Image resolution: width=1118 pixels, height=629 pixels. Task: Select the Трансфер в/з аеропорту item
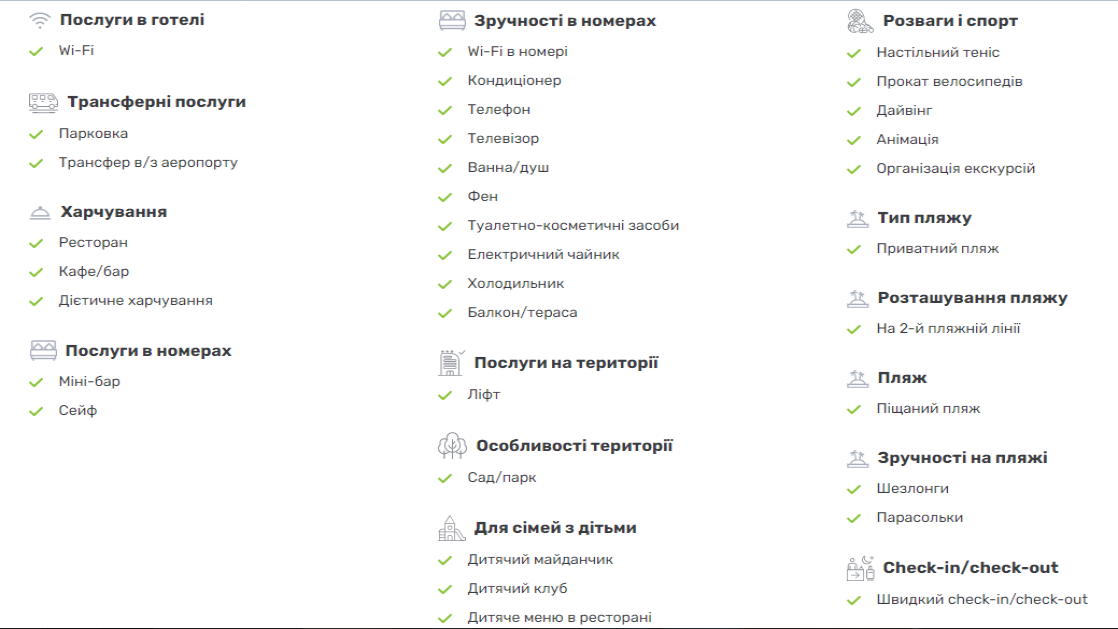pos(148,163)
